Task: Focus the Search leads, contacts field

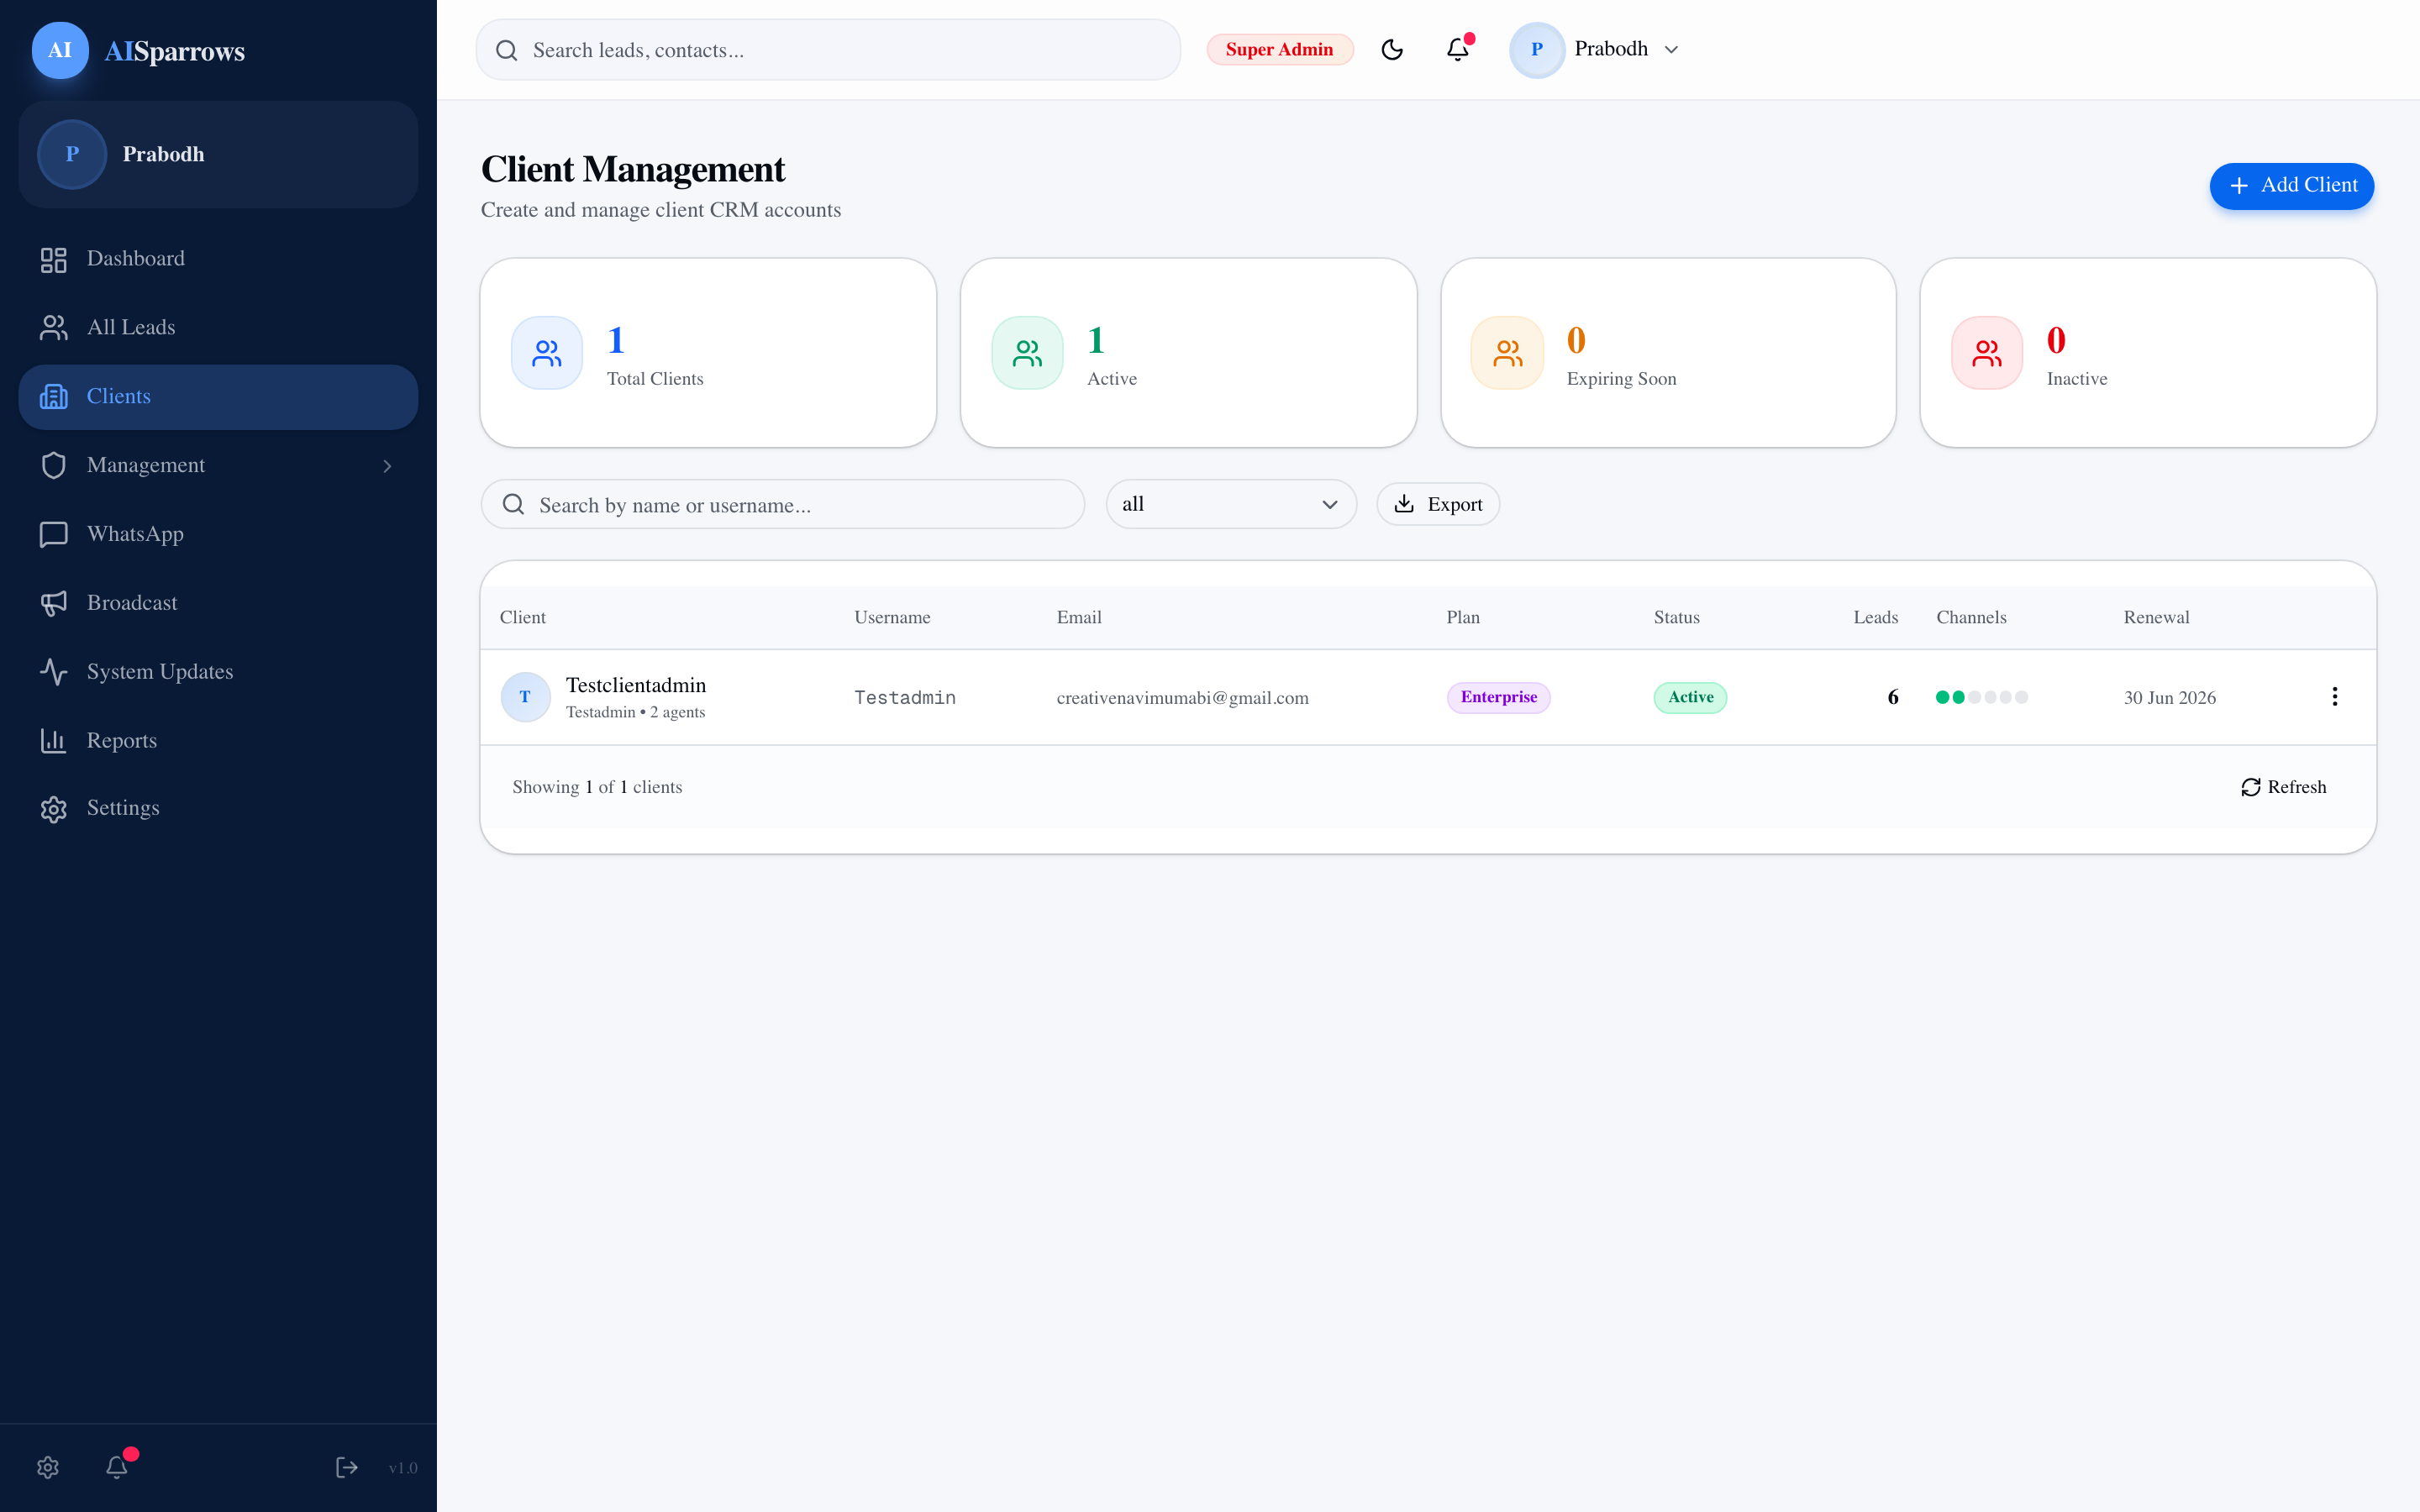Action: pos(828,50)
